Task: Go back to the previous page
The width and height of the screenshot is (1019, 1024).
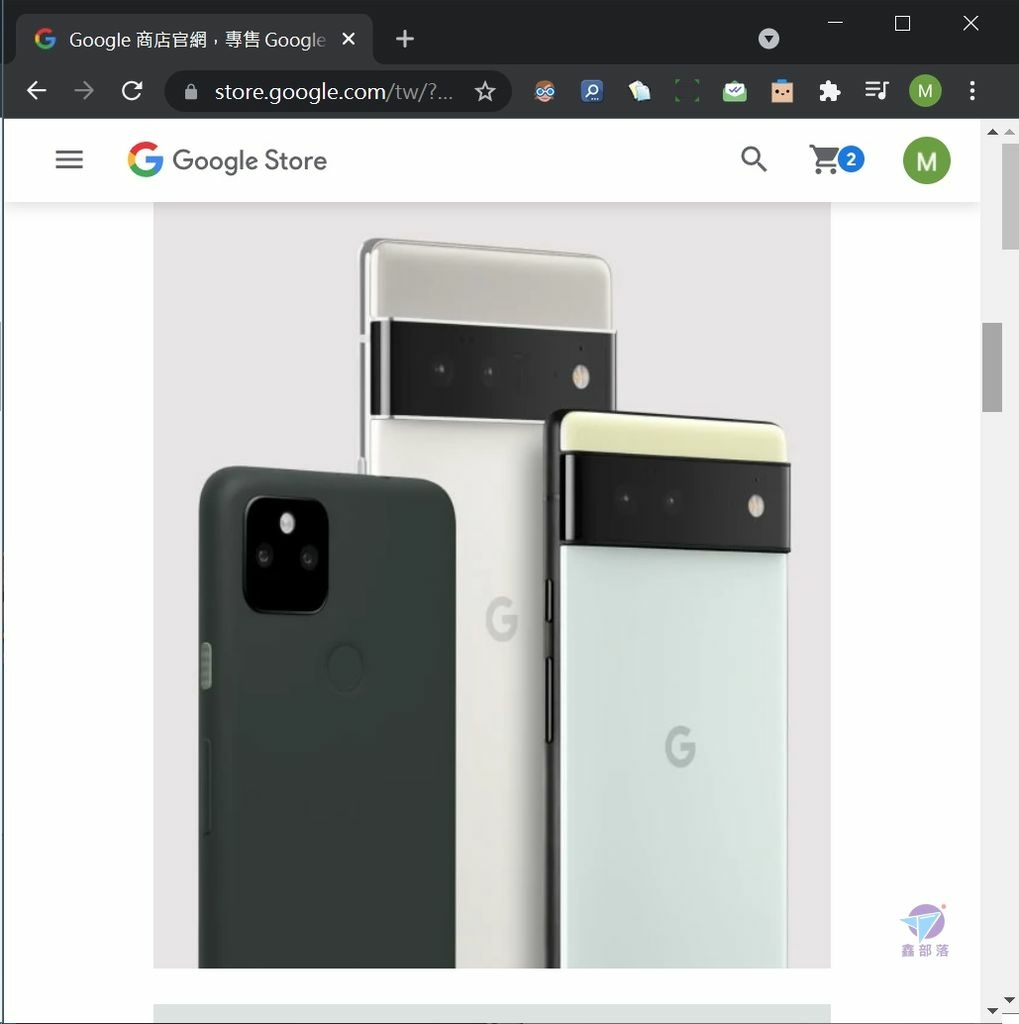Action: click(37, 90)
